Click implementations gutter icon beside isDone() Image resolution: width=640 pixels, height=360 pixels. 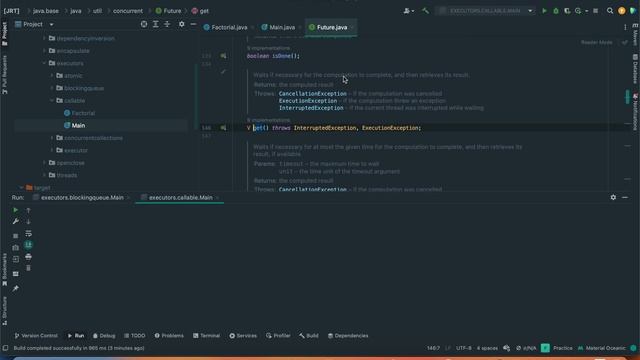click(x=223, y=56)
